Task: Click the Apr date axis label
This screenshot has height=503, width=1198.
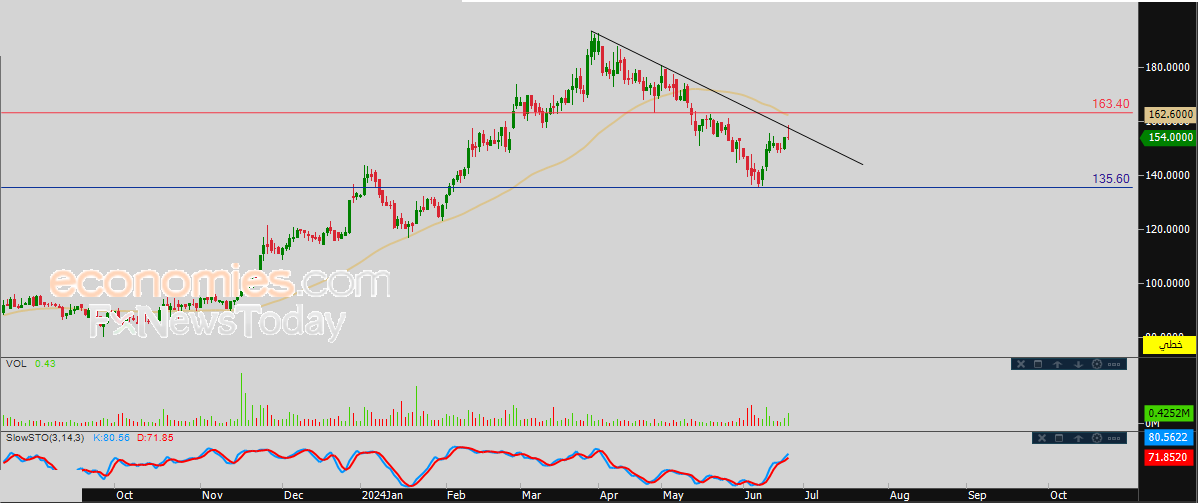Action: click(x=609, y=495)
